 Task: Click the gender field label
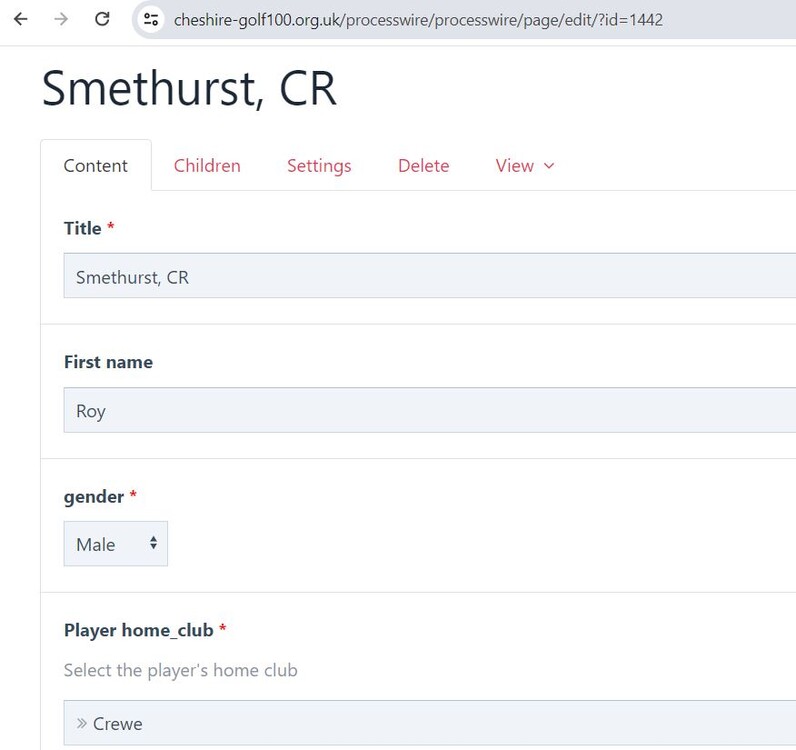(x=94, y=496)
